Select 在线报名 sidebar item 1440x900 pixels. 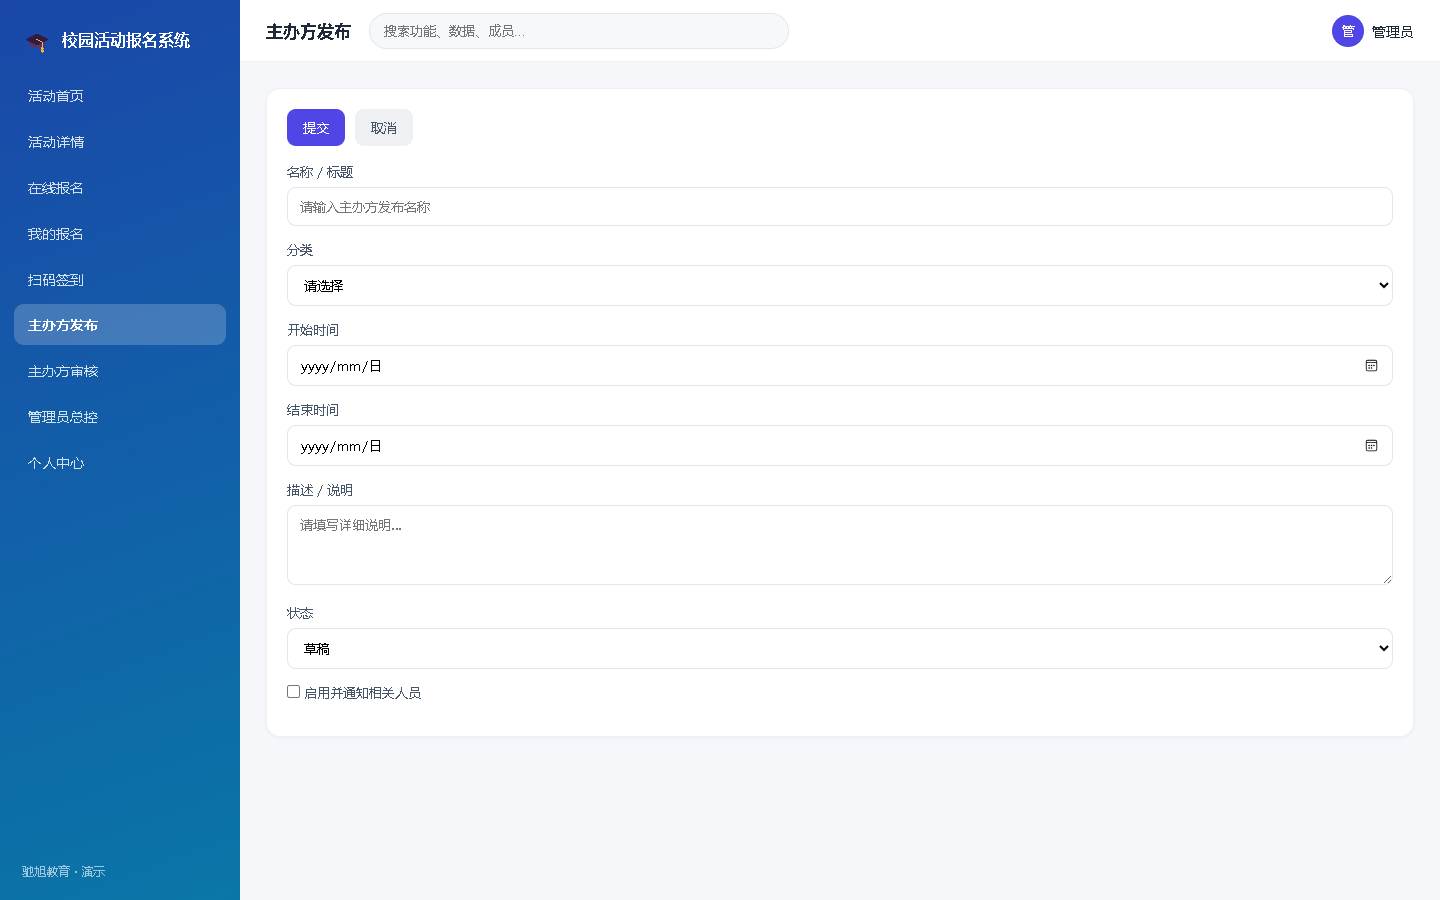tap(120, 188)
